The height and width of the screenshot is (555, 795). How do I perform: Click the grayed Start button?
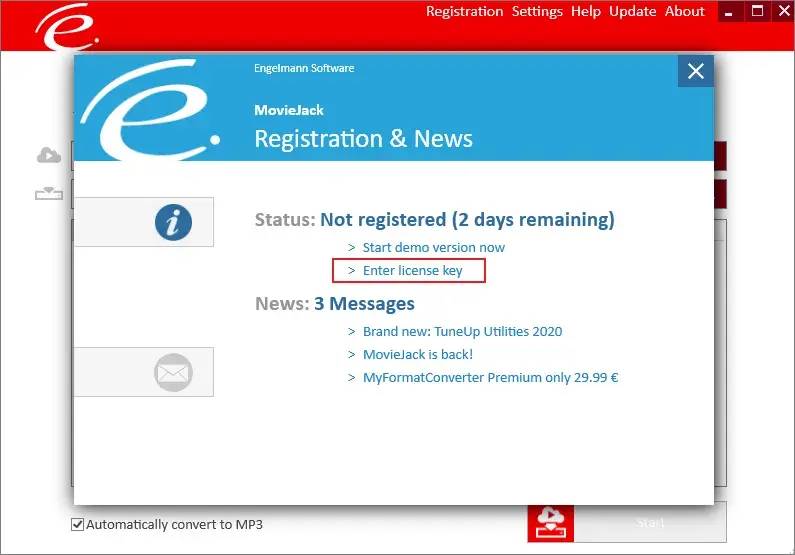coord(651,523)
